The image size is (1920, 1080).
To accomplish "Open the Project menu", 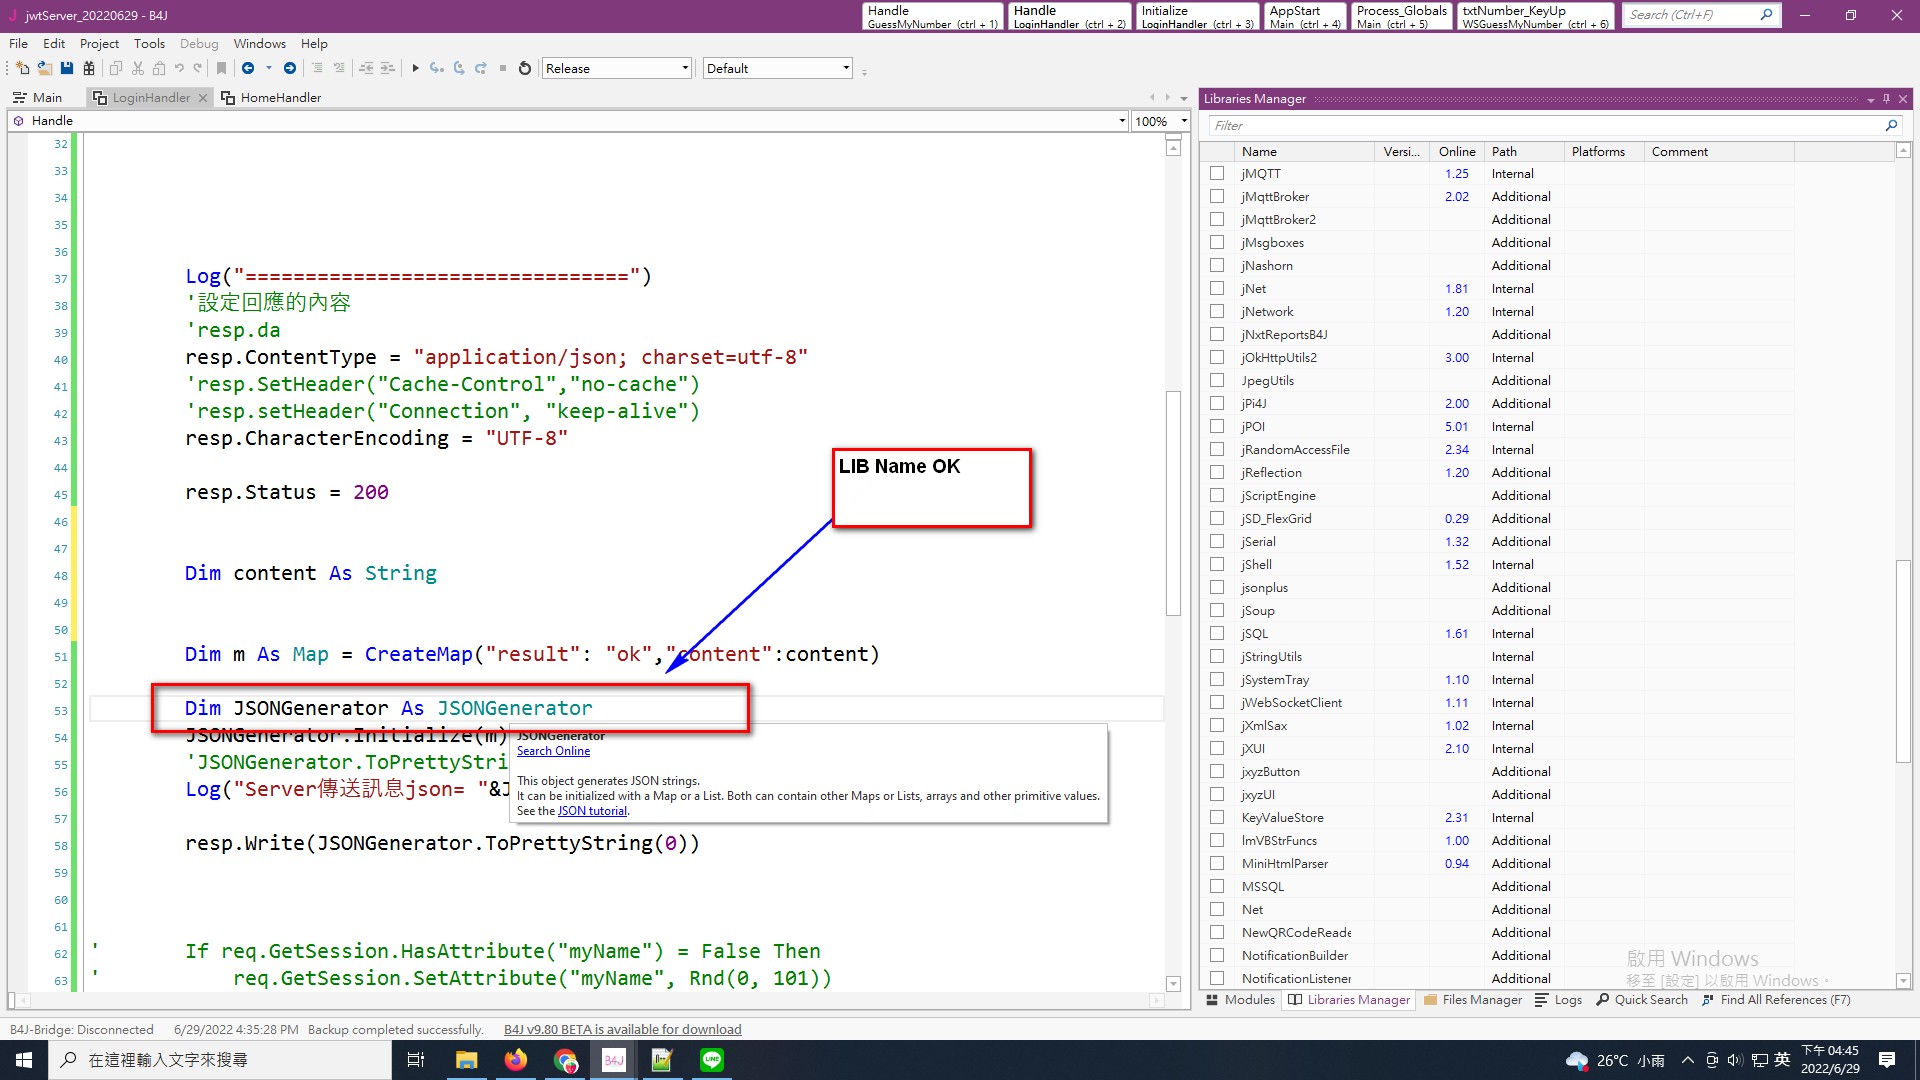I will 99,43.
